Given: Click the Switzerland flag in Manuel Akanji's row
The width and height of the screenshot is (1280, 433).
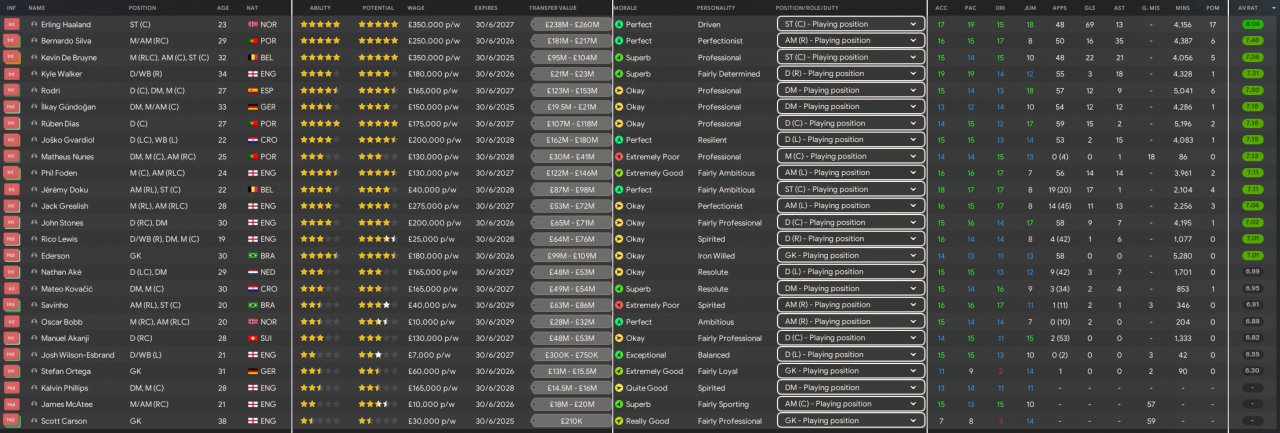Looking at the screenshot, I should click(251, 338).
